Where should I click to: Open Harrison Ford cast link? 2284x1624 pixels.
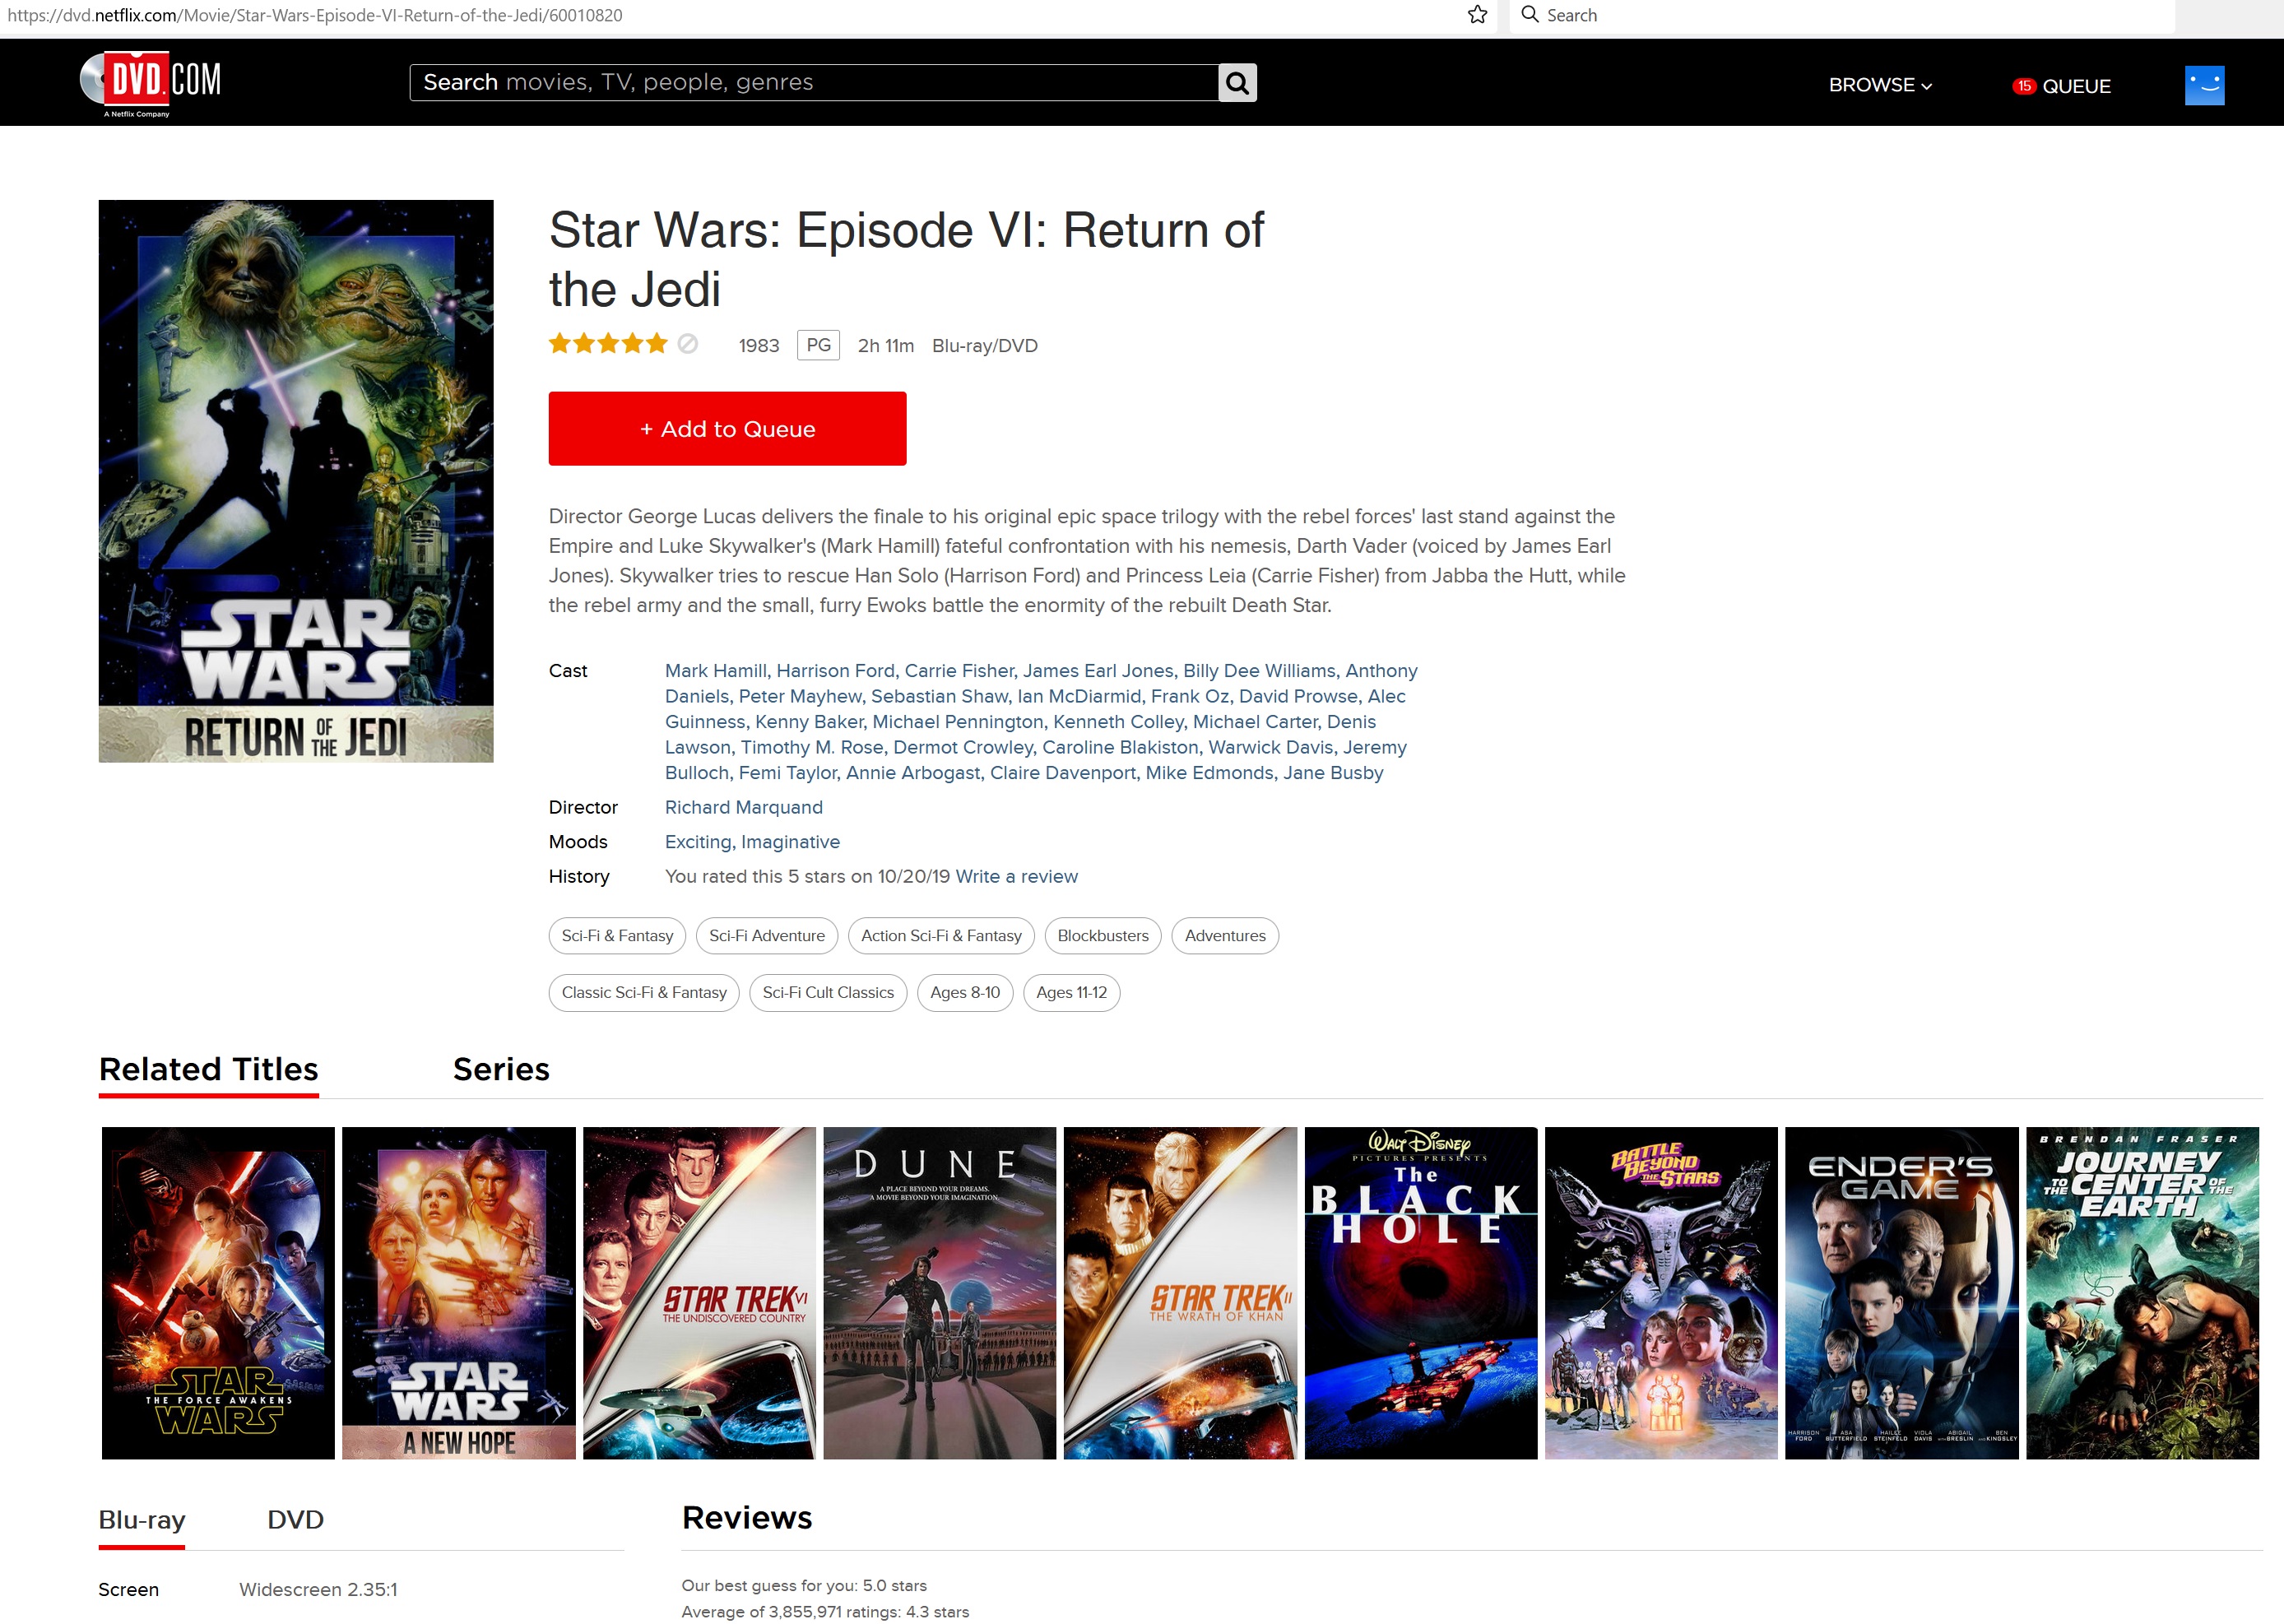[x=835, y=670]
